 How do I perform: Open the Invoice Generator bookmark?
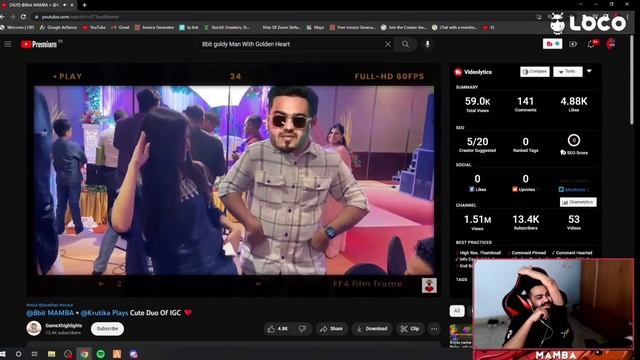click(x=154, y=27)
